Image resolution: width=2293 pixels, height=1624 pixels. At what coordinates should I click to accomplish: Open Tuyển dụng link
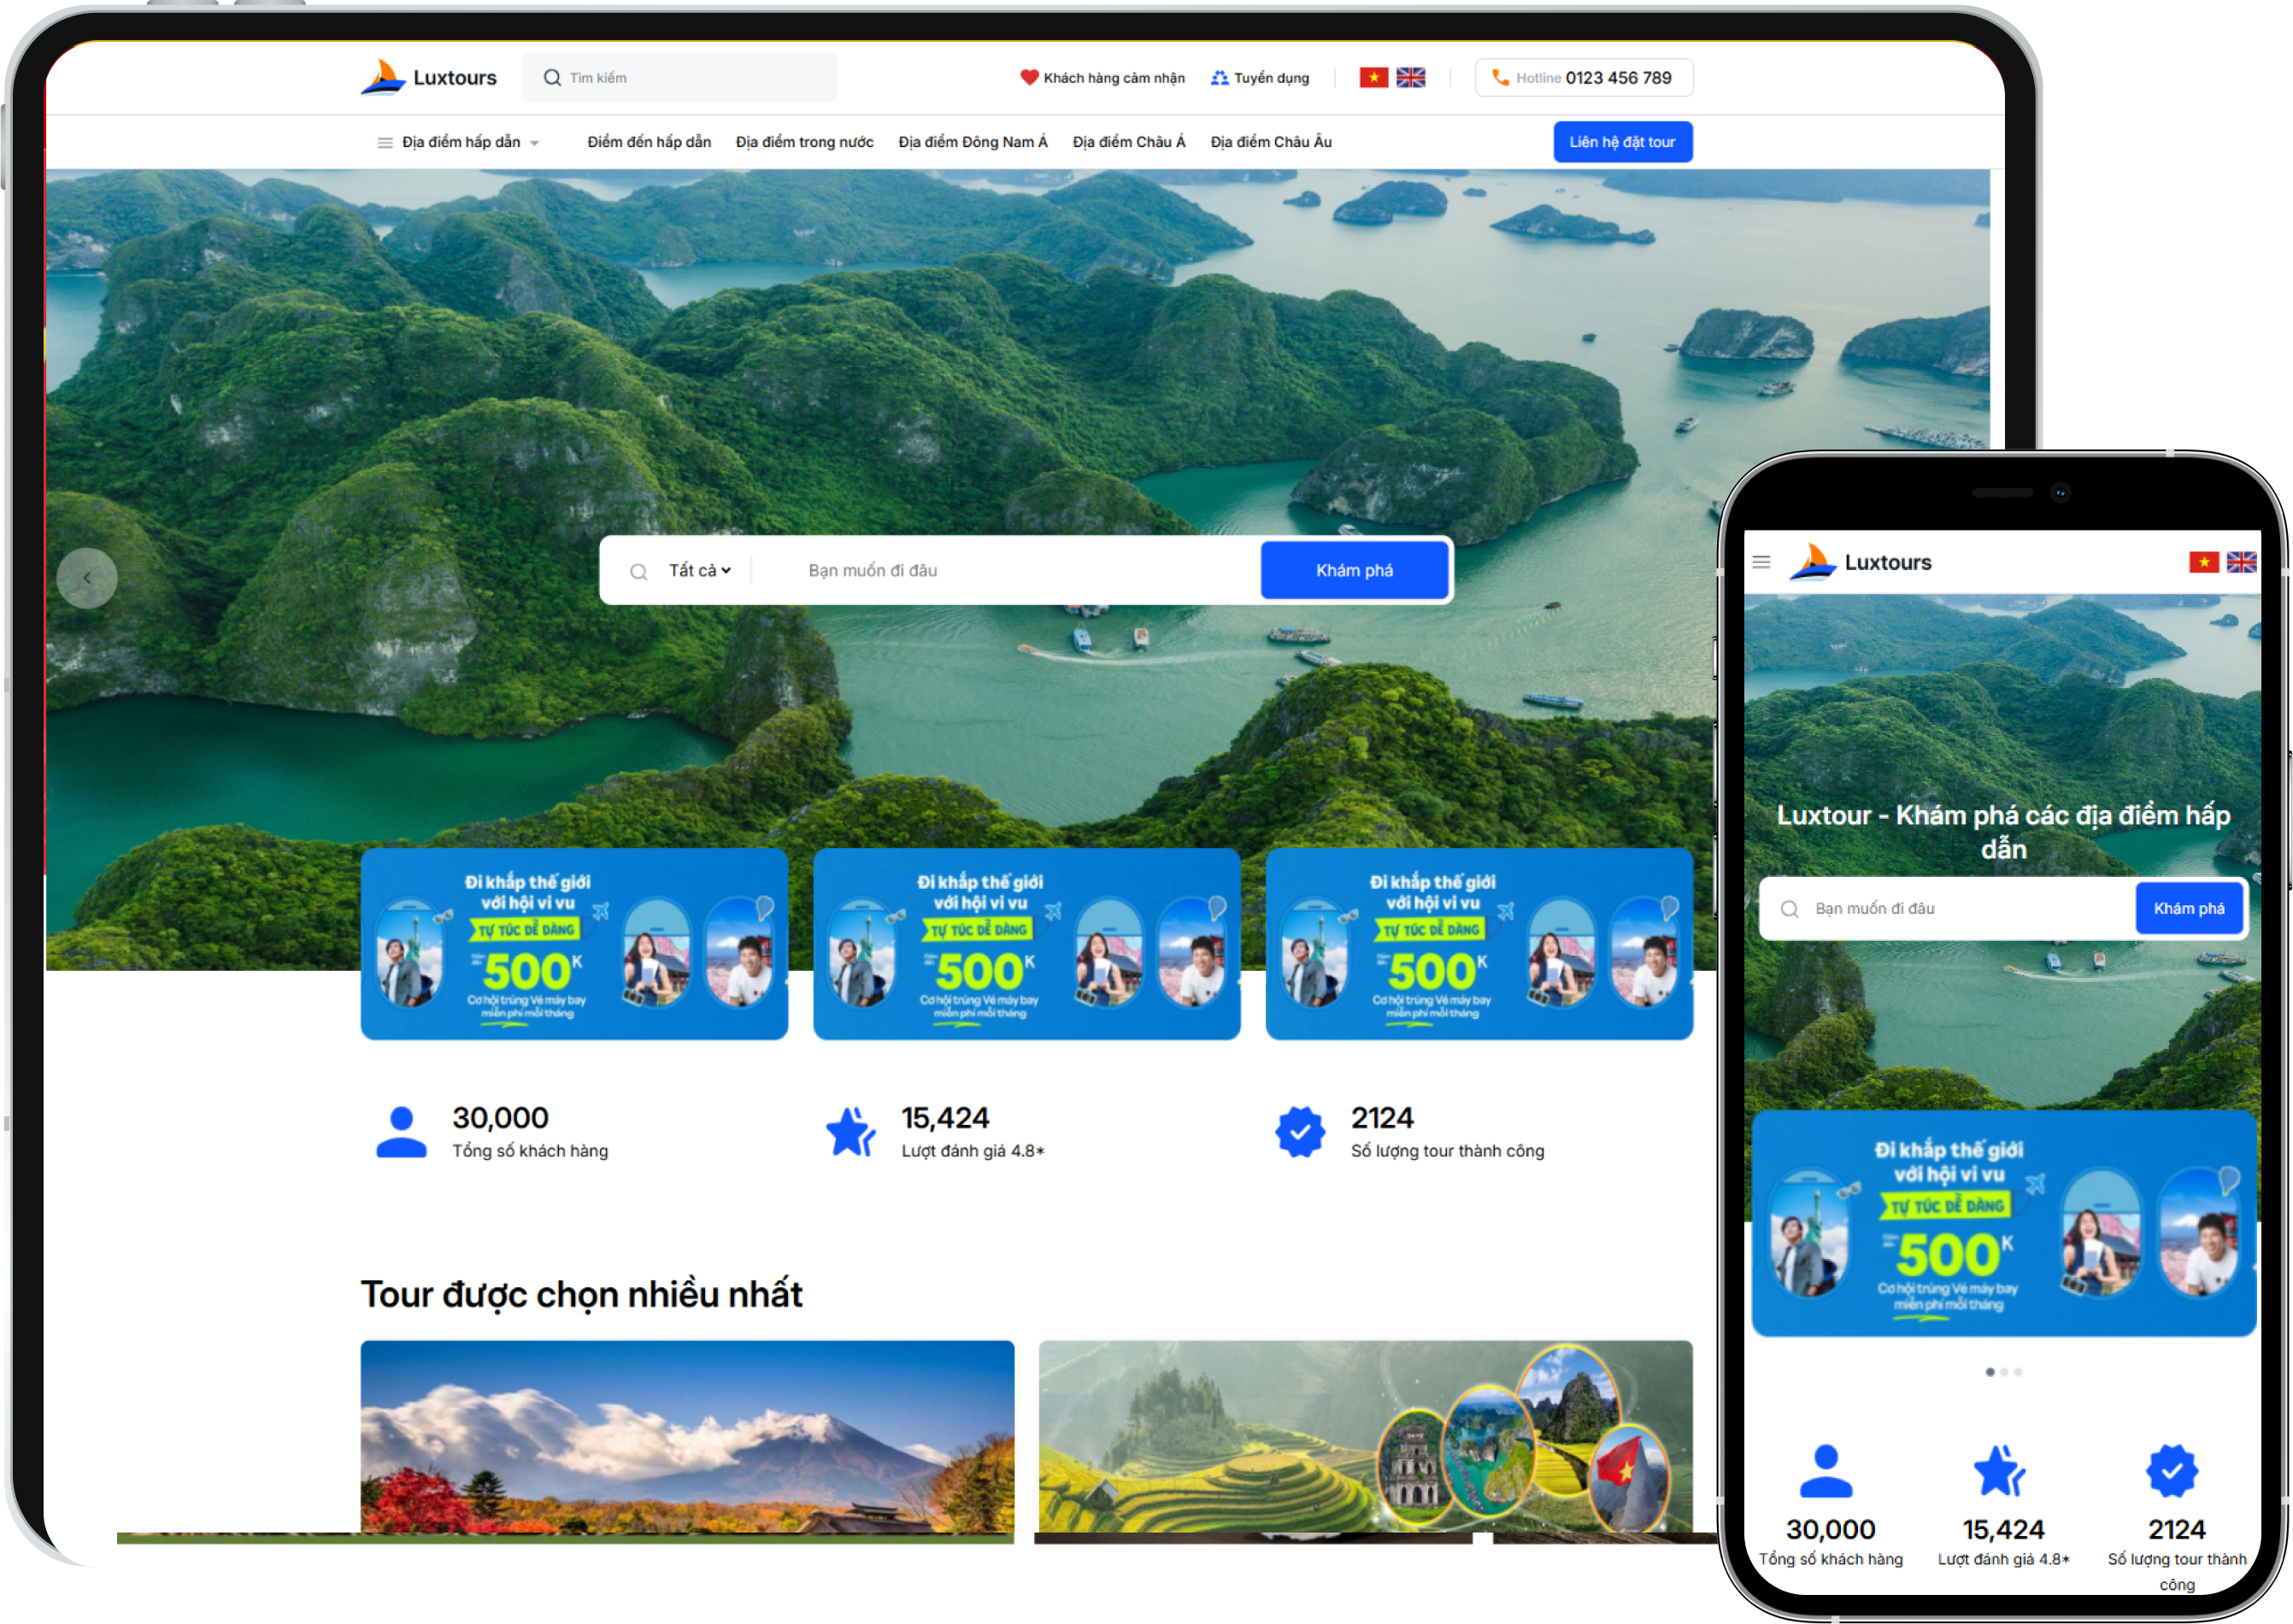click(1270, 78)
